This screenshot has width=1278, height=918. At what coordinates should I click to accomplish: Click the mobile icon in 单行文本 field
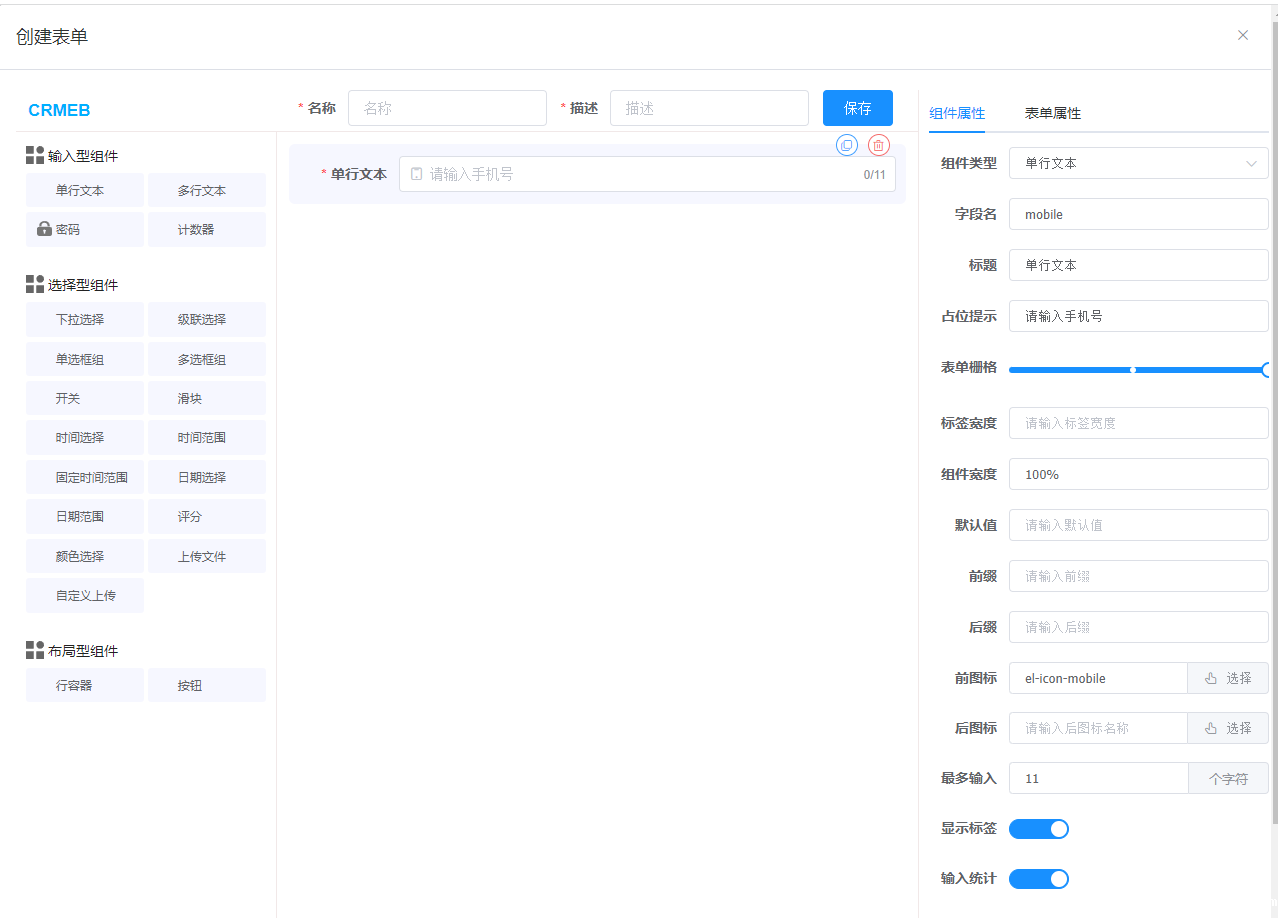(417, 174)
